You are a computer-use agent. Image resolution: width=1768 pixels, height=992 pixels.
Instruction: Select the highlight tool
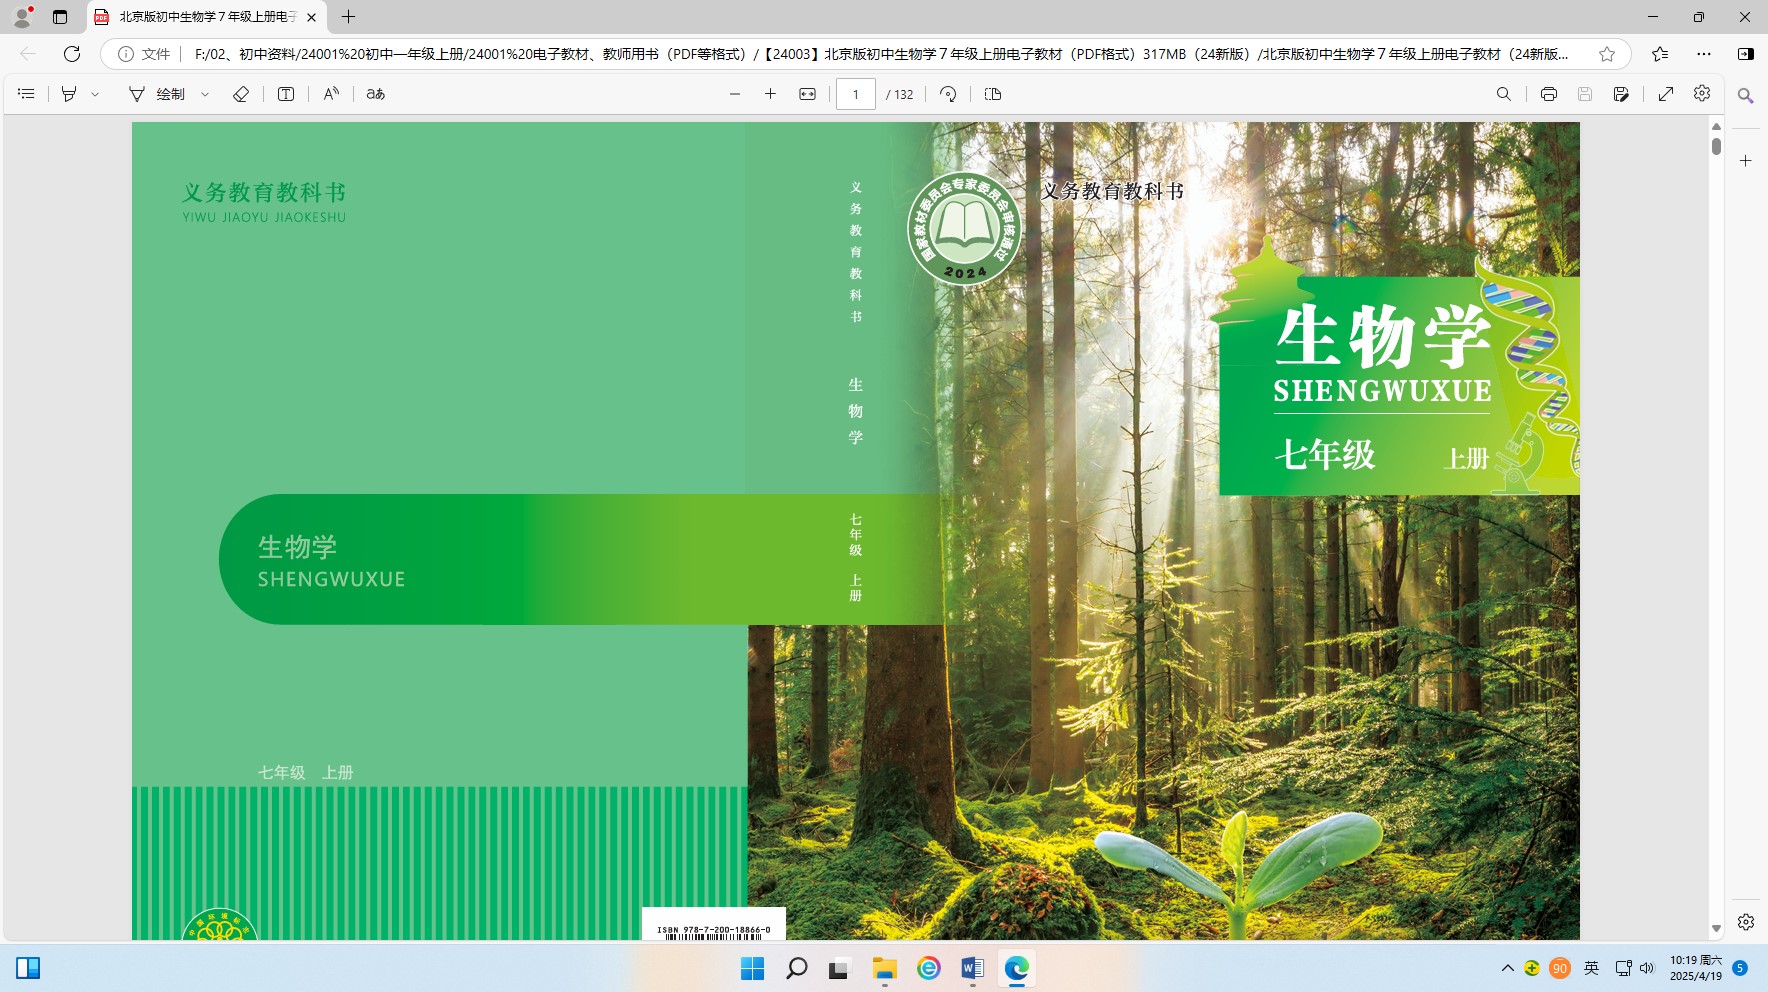pyautogui.click(x=69, y=94)
